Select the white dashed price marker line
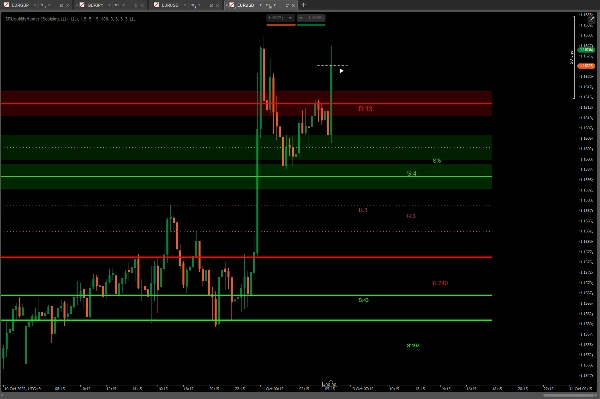This screenshot has width=600, height=399. click(x=332, y=65)
